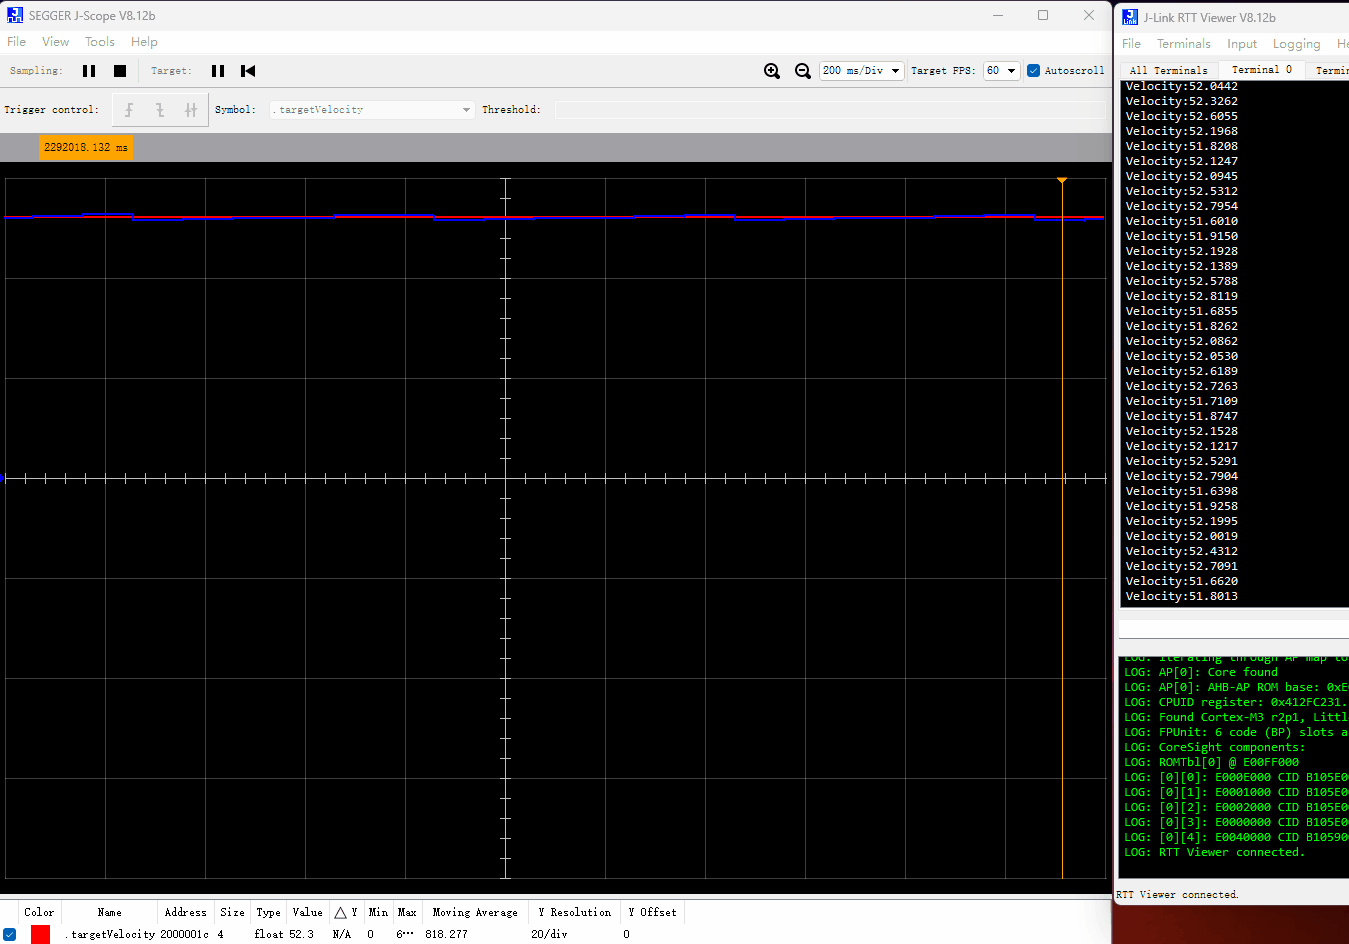Zoom out of the waveform timeline
1349x944 pixels.
[802, 70]
